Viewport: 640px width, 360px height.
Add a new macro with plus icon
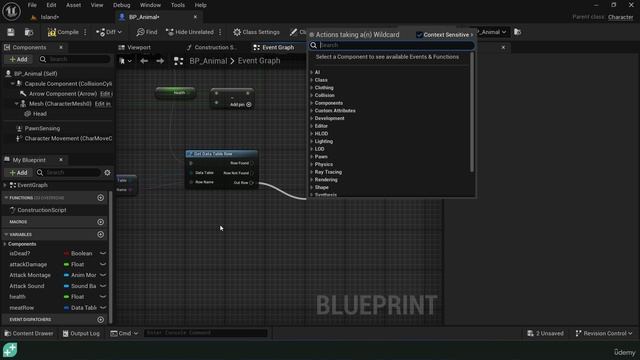tap(100, 222)
